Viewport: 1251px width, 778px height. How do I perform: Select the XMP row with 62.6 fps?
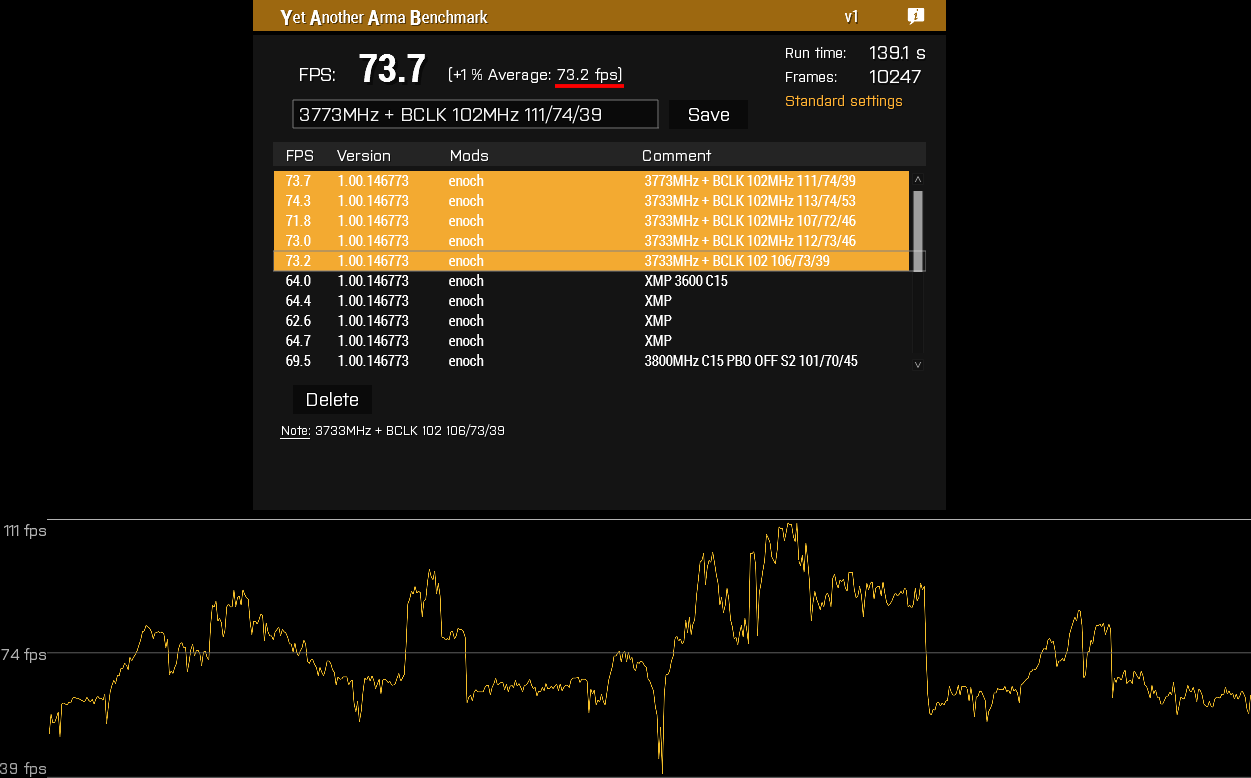point(591,321)
